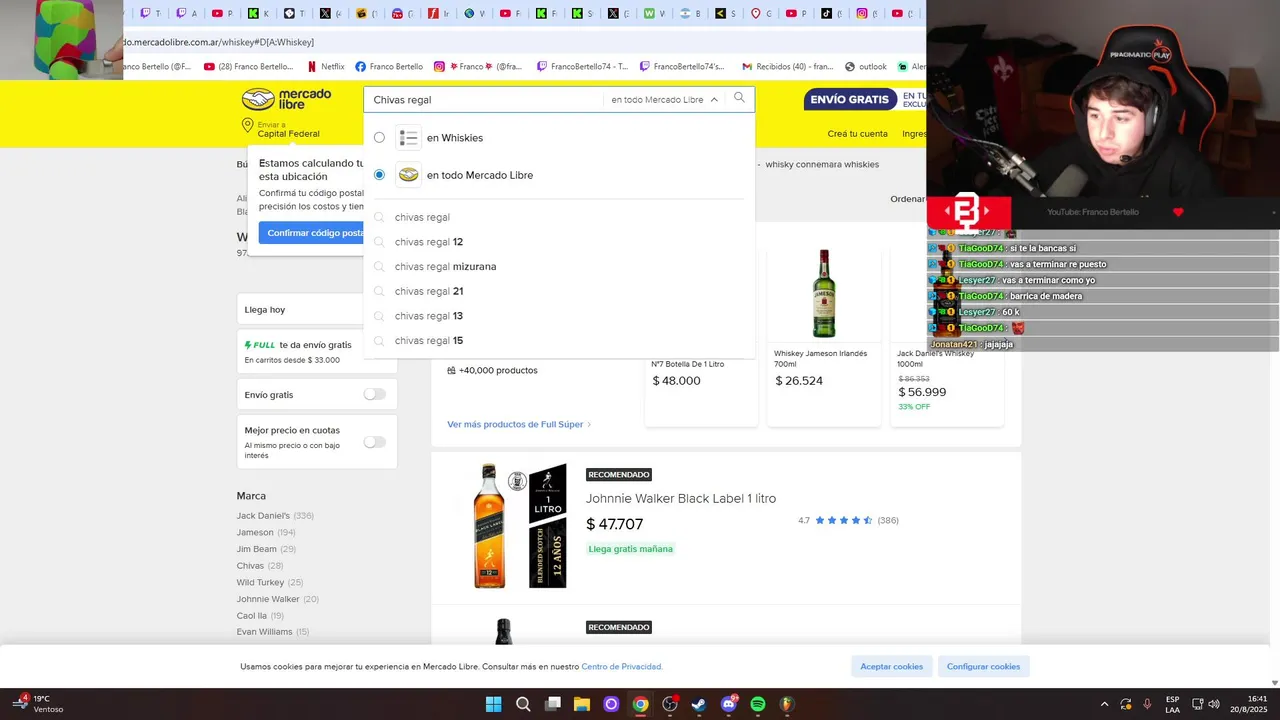Collapse the 'en todo Mercado Libre' search scope dropdown
This screenshot has height=720, width=1280.
(714, 100)
